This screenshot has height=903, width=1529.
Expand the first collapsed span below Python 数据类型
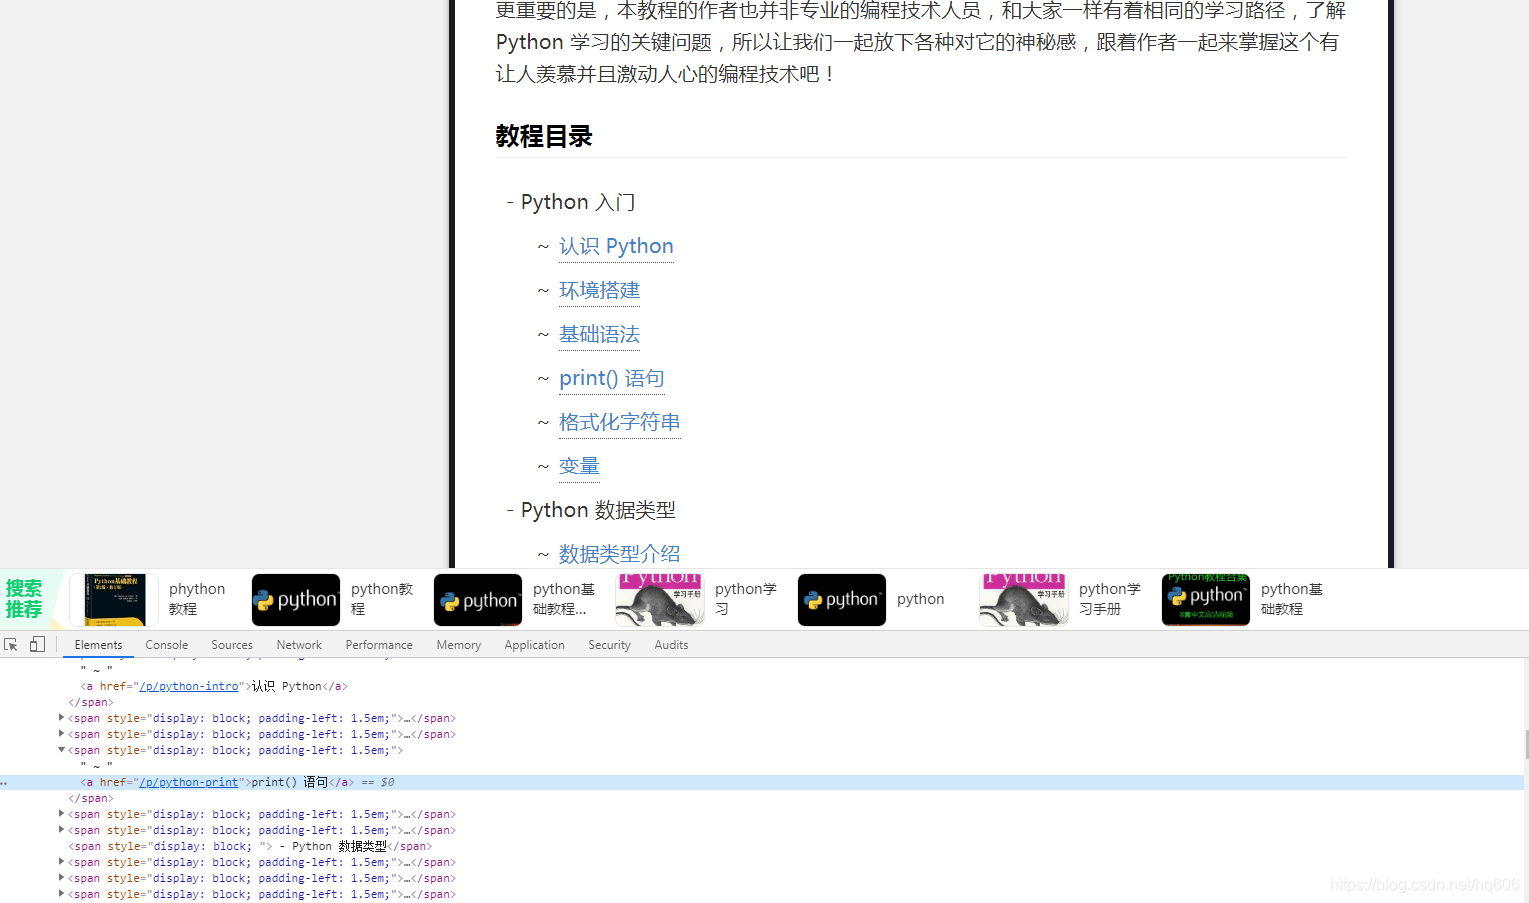(x=62, y=862)
